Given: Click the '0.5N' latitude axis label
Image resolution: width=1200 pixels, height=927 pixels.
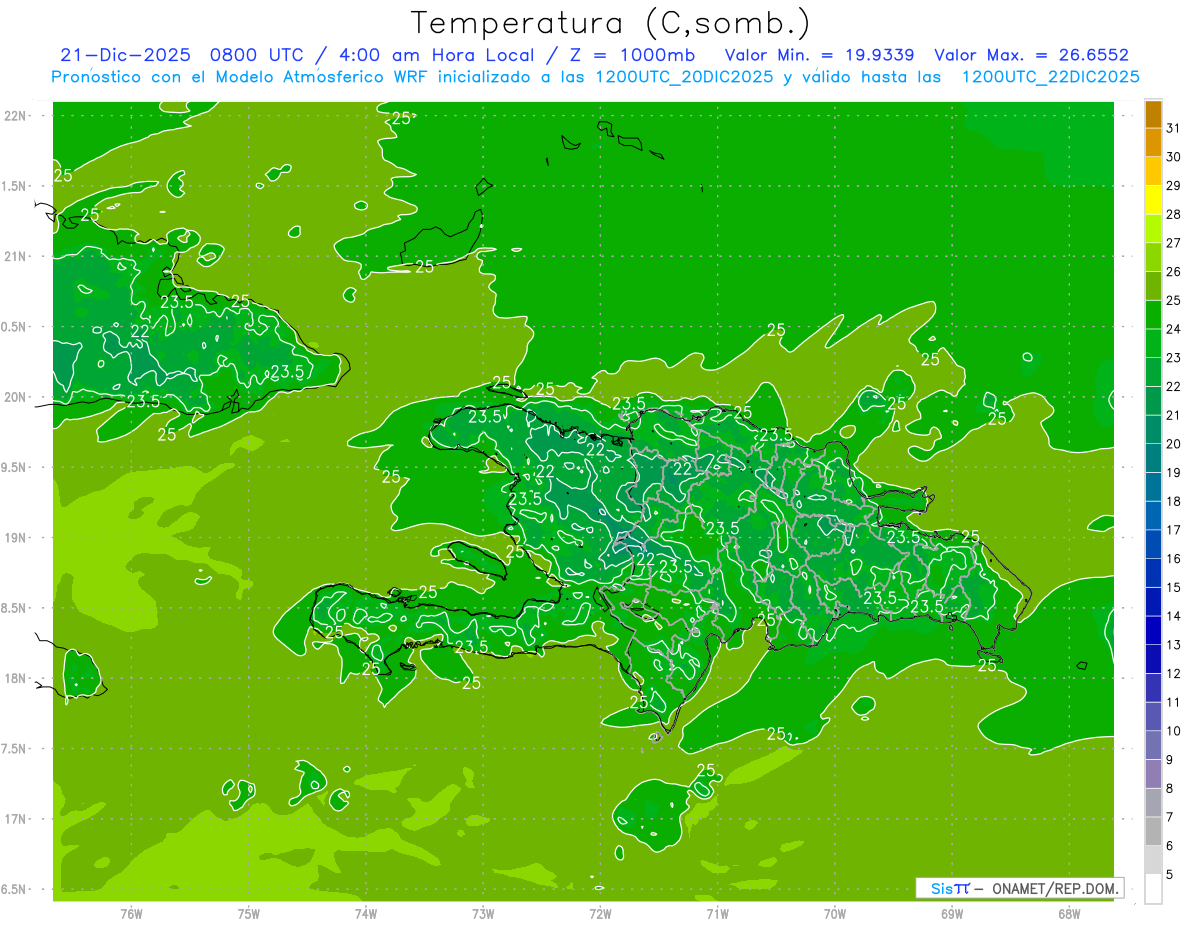Looking at the screenshot, I should tap(14, 327).
